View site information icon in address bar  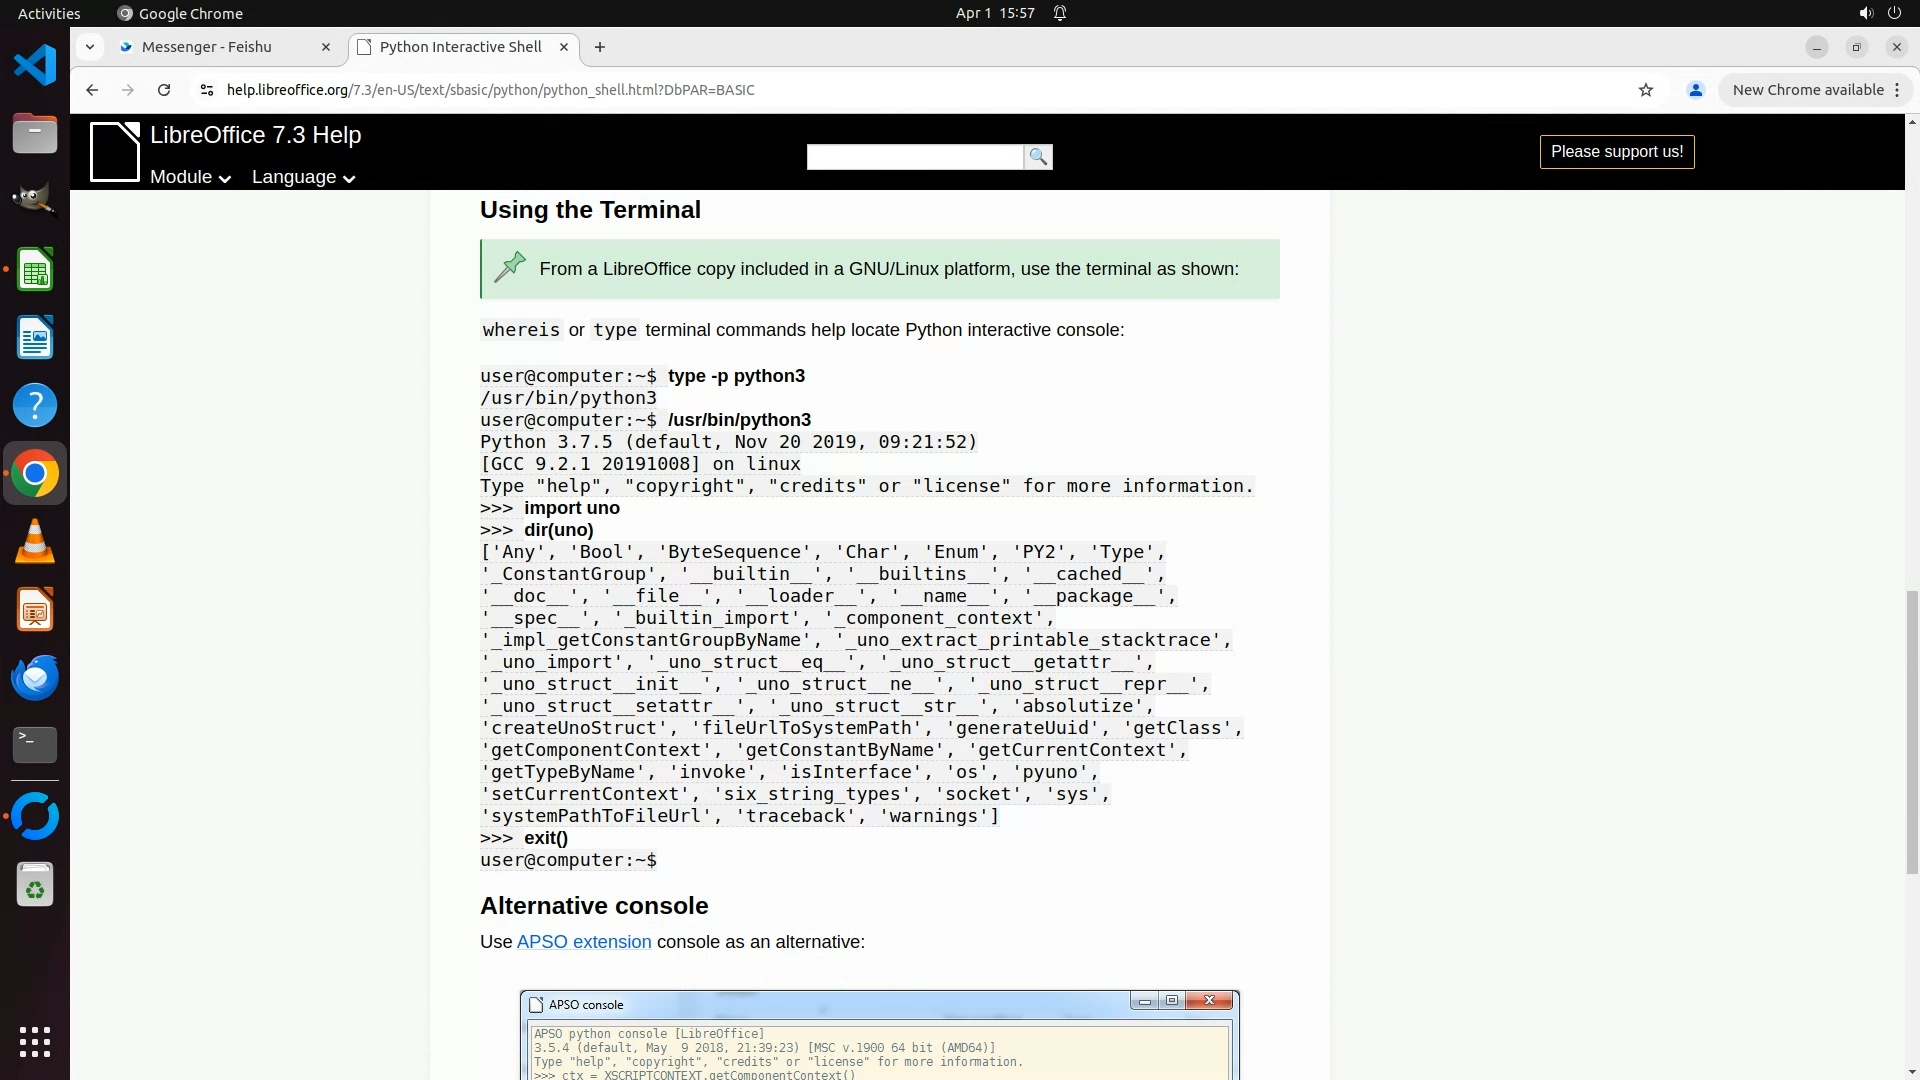click(x=207, y=90)
